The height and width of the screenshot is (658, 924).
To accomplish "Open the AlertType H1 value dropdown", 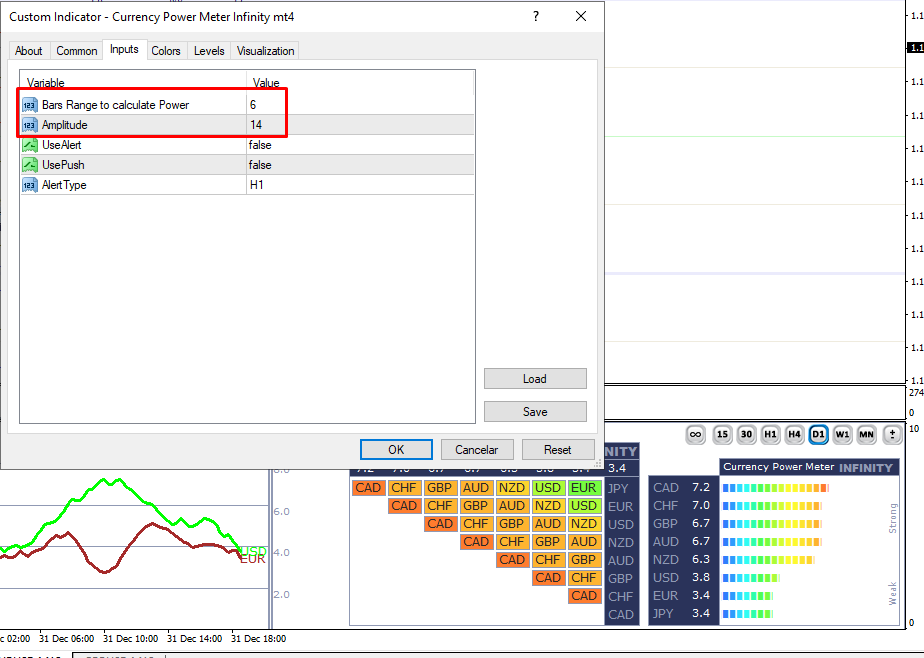I will click(x=360, y=185).
